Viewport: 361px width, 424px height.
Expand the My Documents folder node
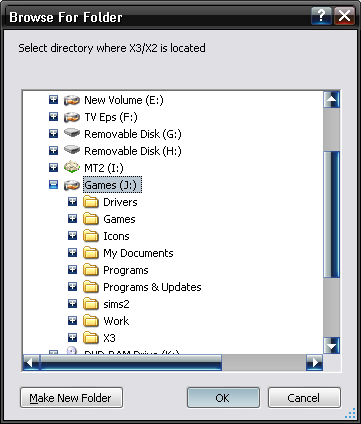coord(72,253)
